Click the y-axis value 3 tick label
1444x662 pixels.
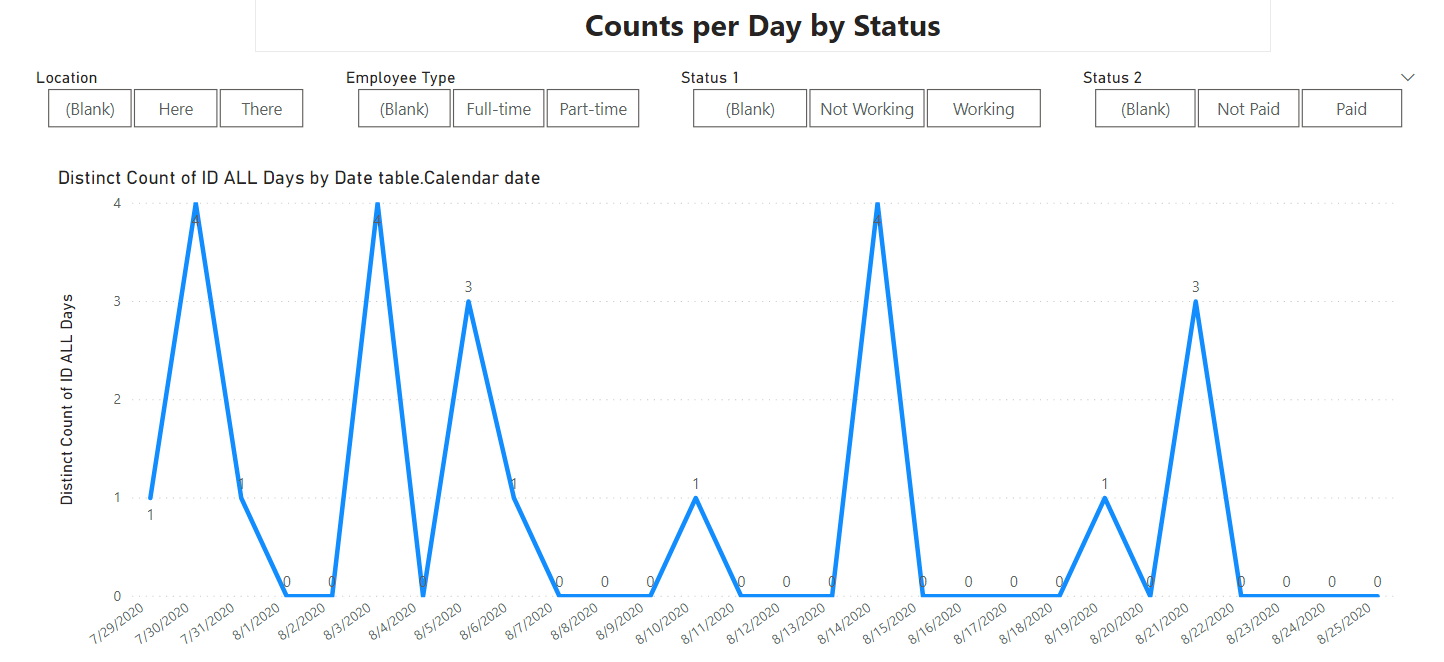click(117, 301)
